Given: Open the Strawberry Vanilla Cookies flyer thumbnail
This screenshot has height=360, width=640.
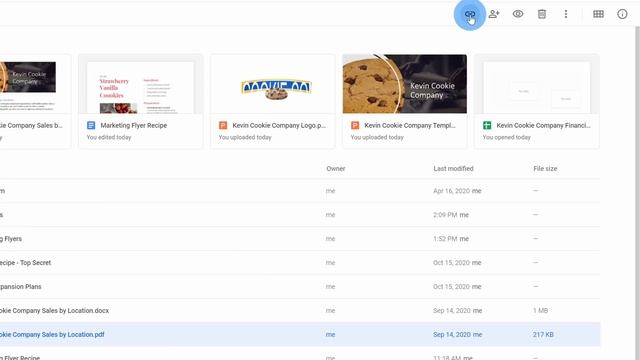Looking at the screenshot, I should tap(140, 84).
